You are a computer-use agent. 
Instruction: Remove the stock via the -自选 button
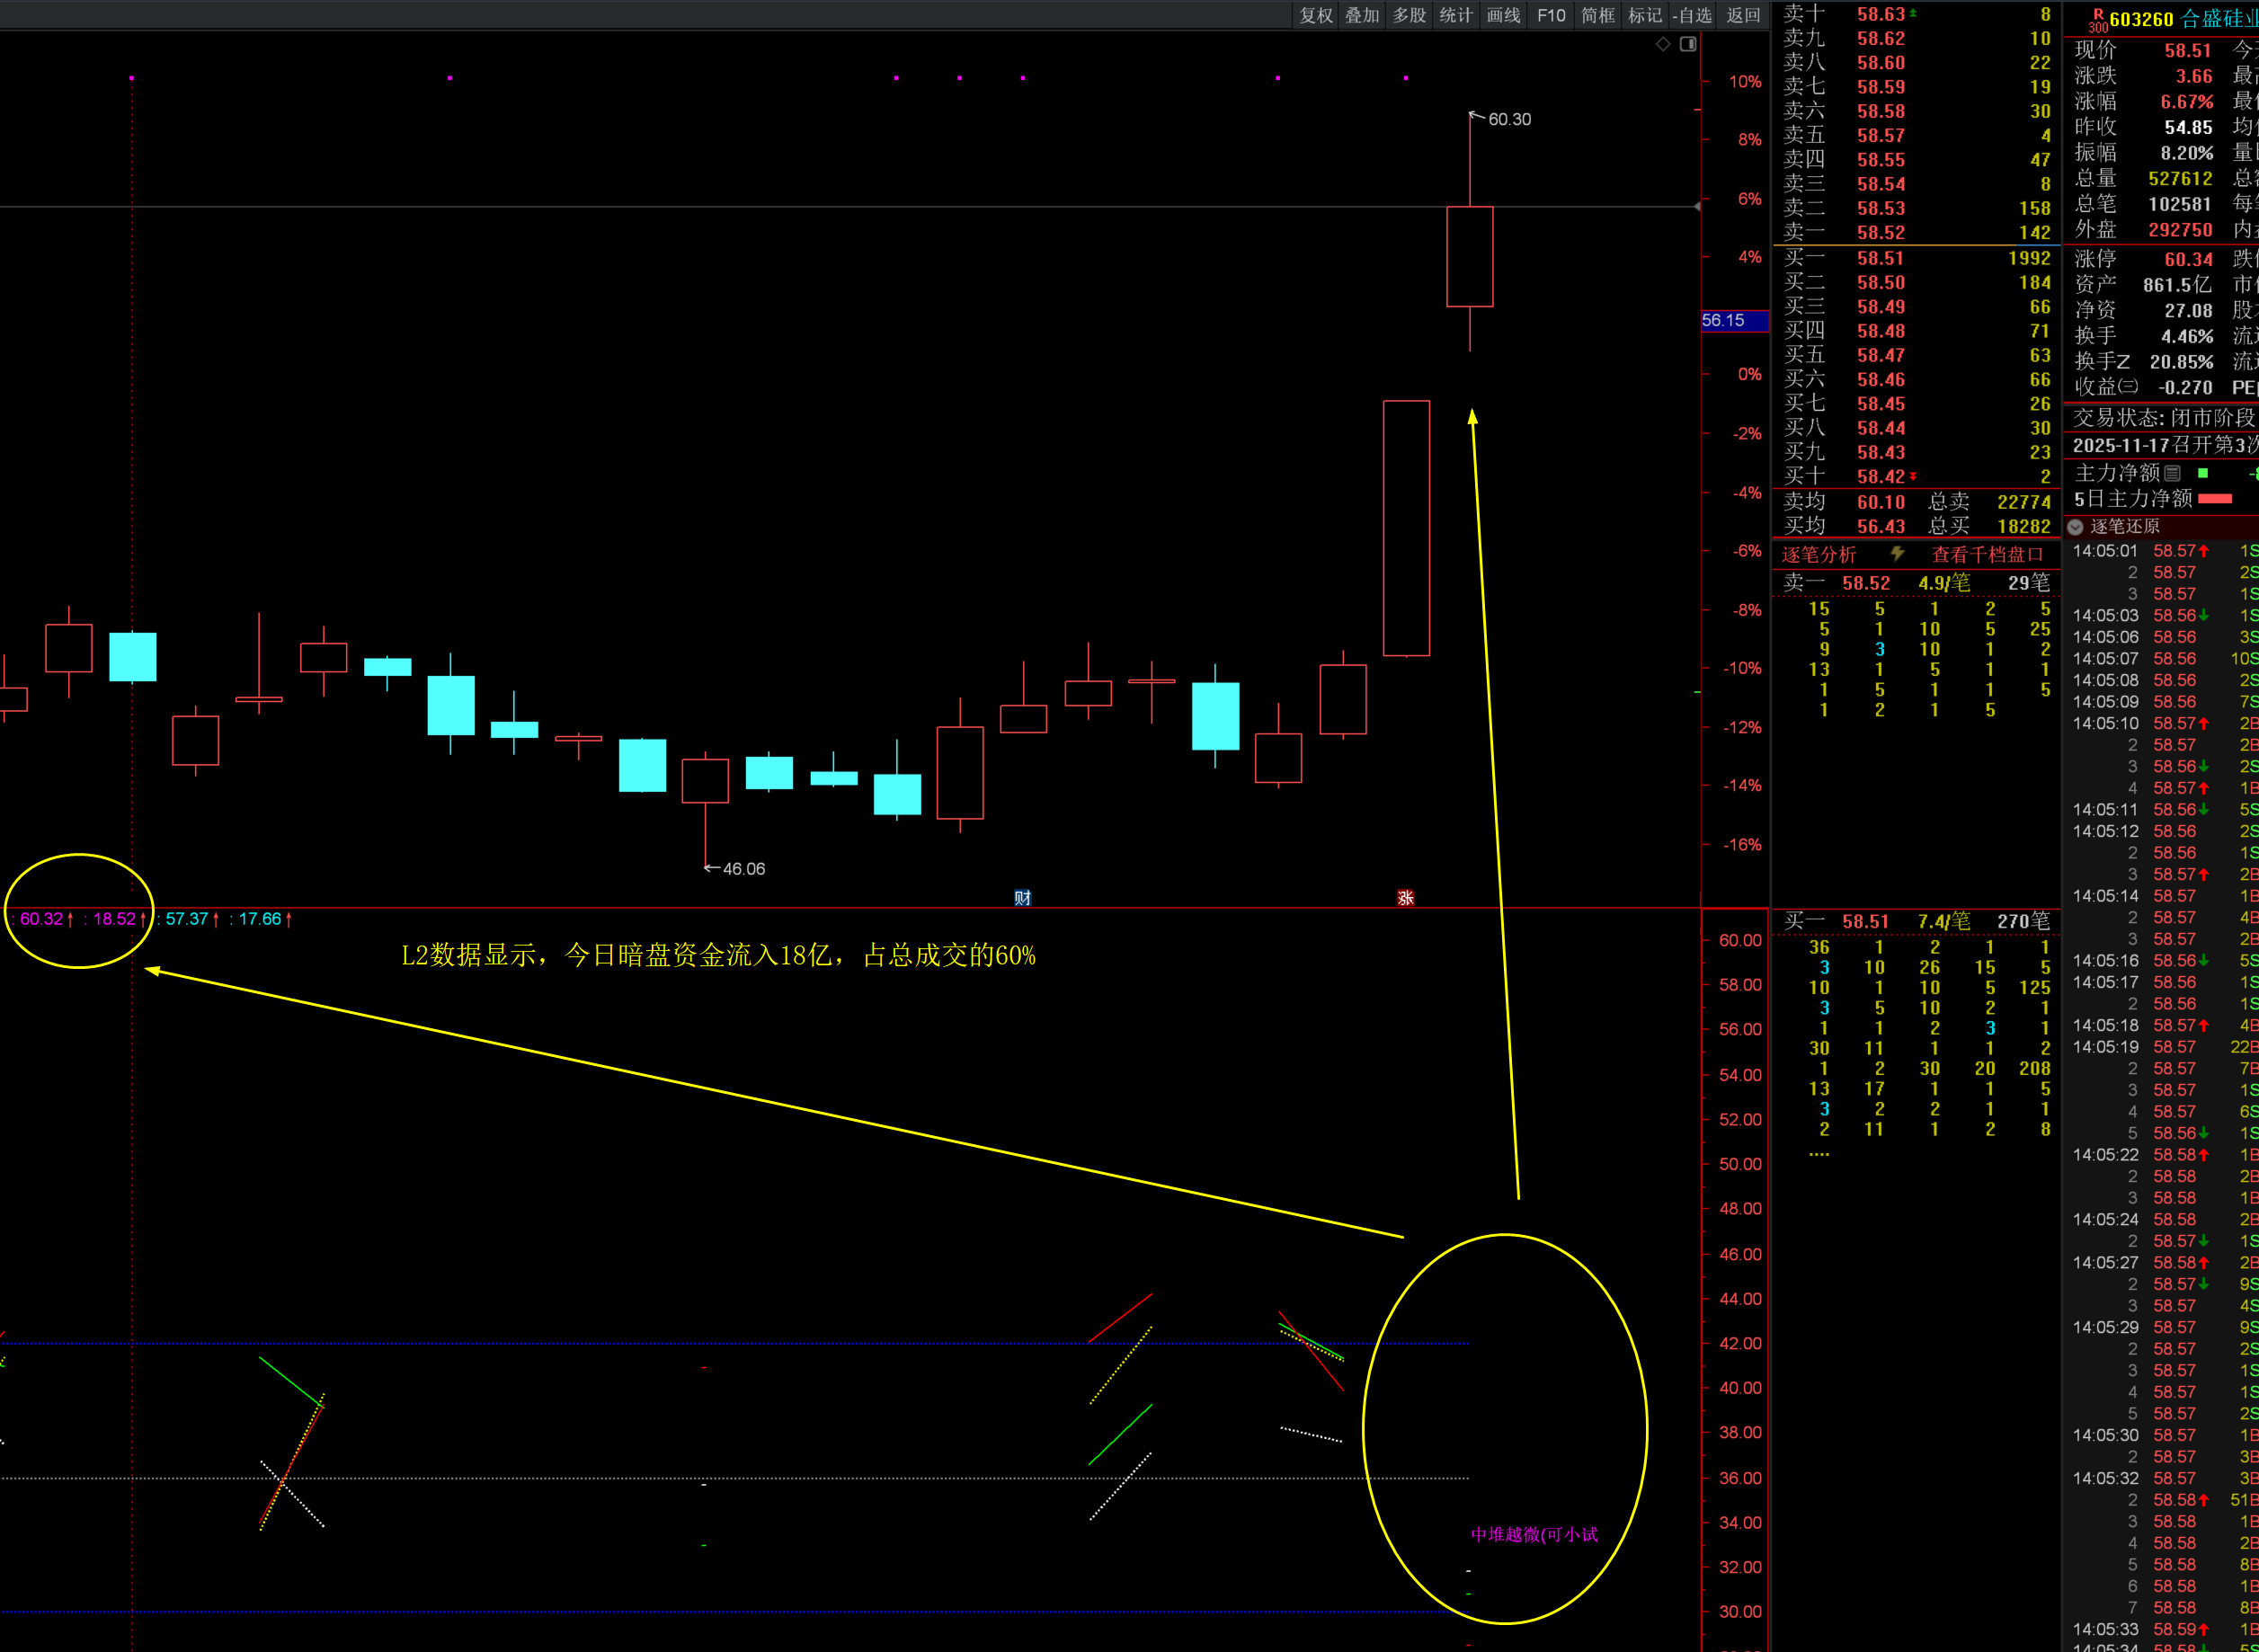click(1692, 15)
